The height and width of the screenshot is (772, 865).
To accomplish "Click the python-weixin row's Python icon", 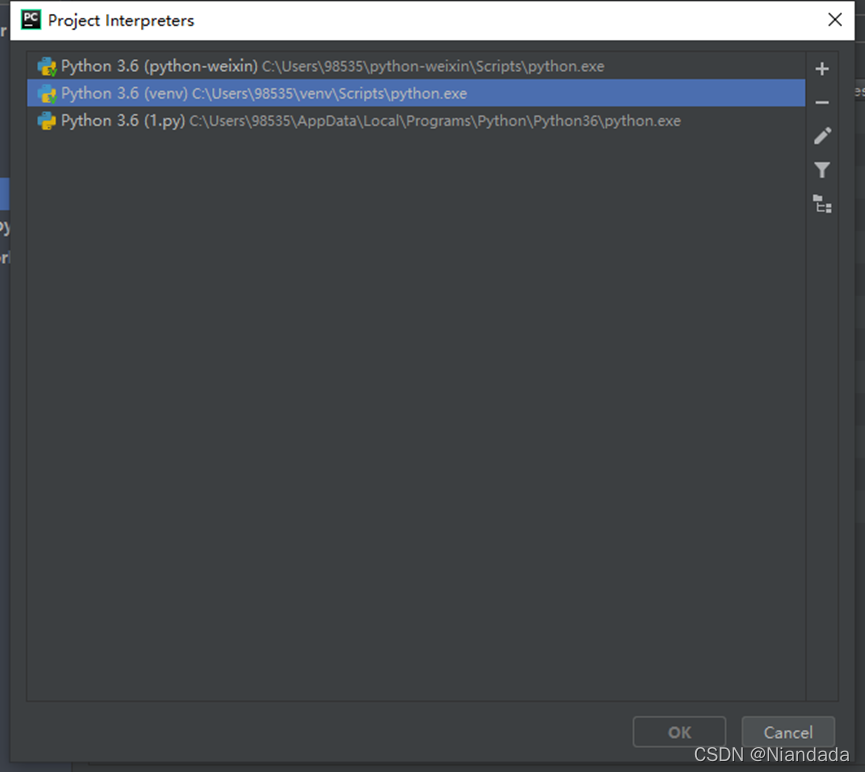I will [47, 67].
